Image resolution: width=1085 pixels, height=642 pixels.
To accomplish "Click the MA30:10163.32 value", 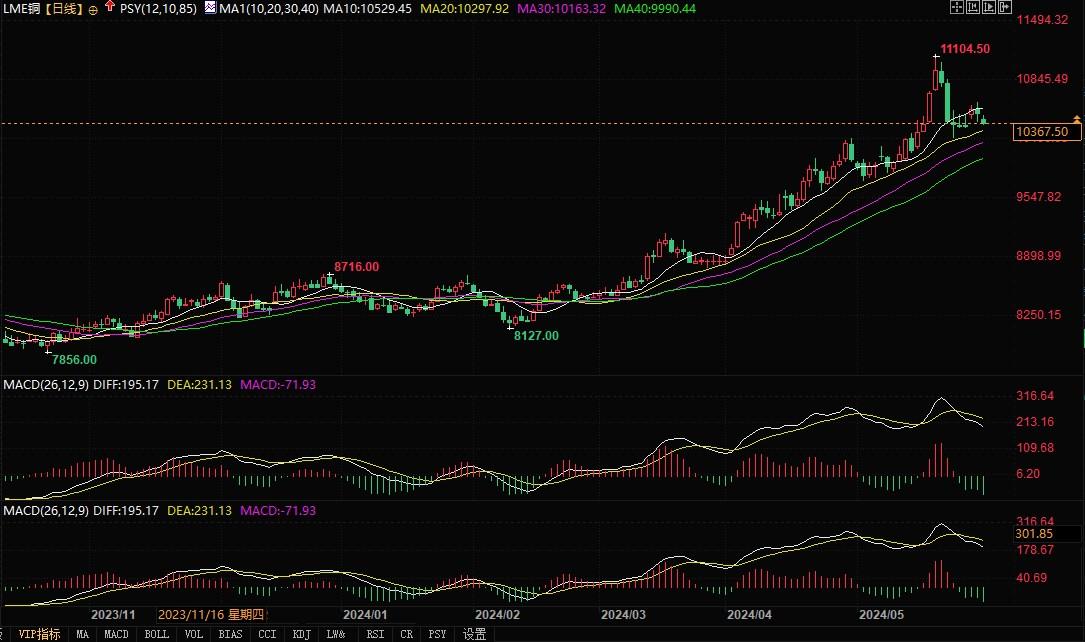I will coord(561,9).
